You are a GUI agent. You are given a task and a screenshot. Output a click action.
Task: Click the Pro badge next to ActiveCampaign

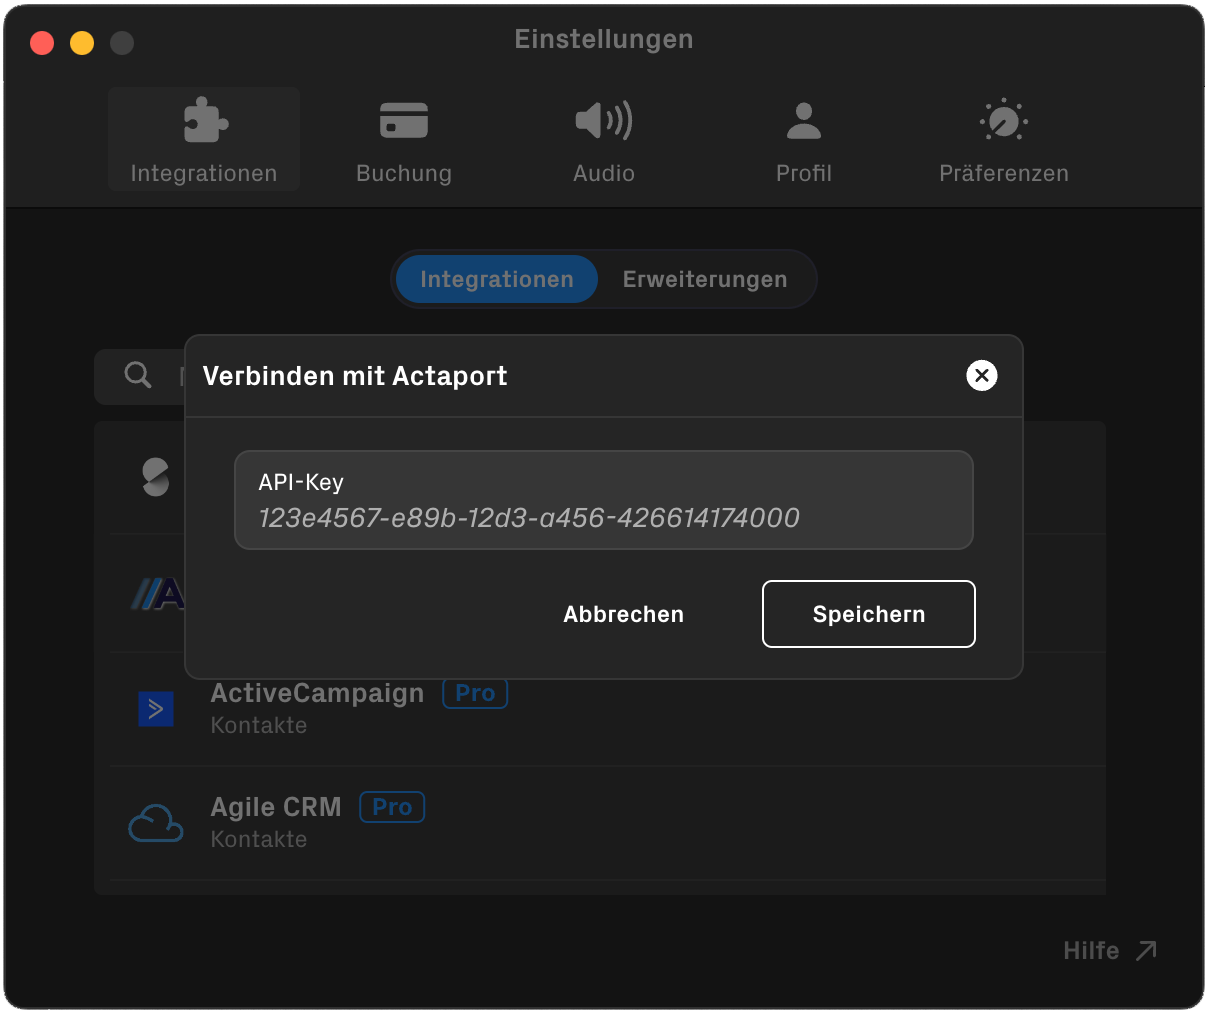point(474,693)
